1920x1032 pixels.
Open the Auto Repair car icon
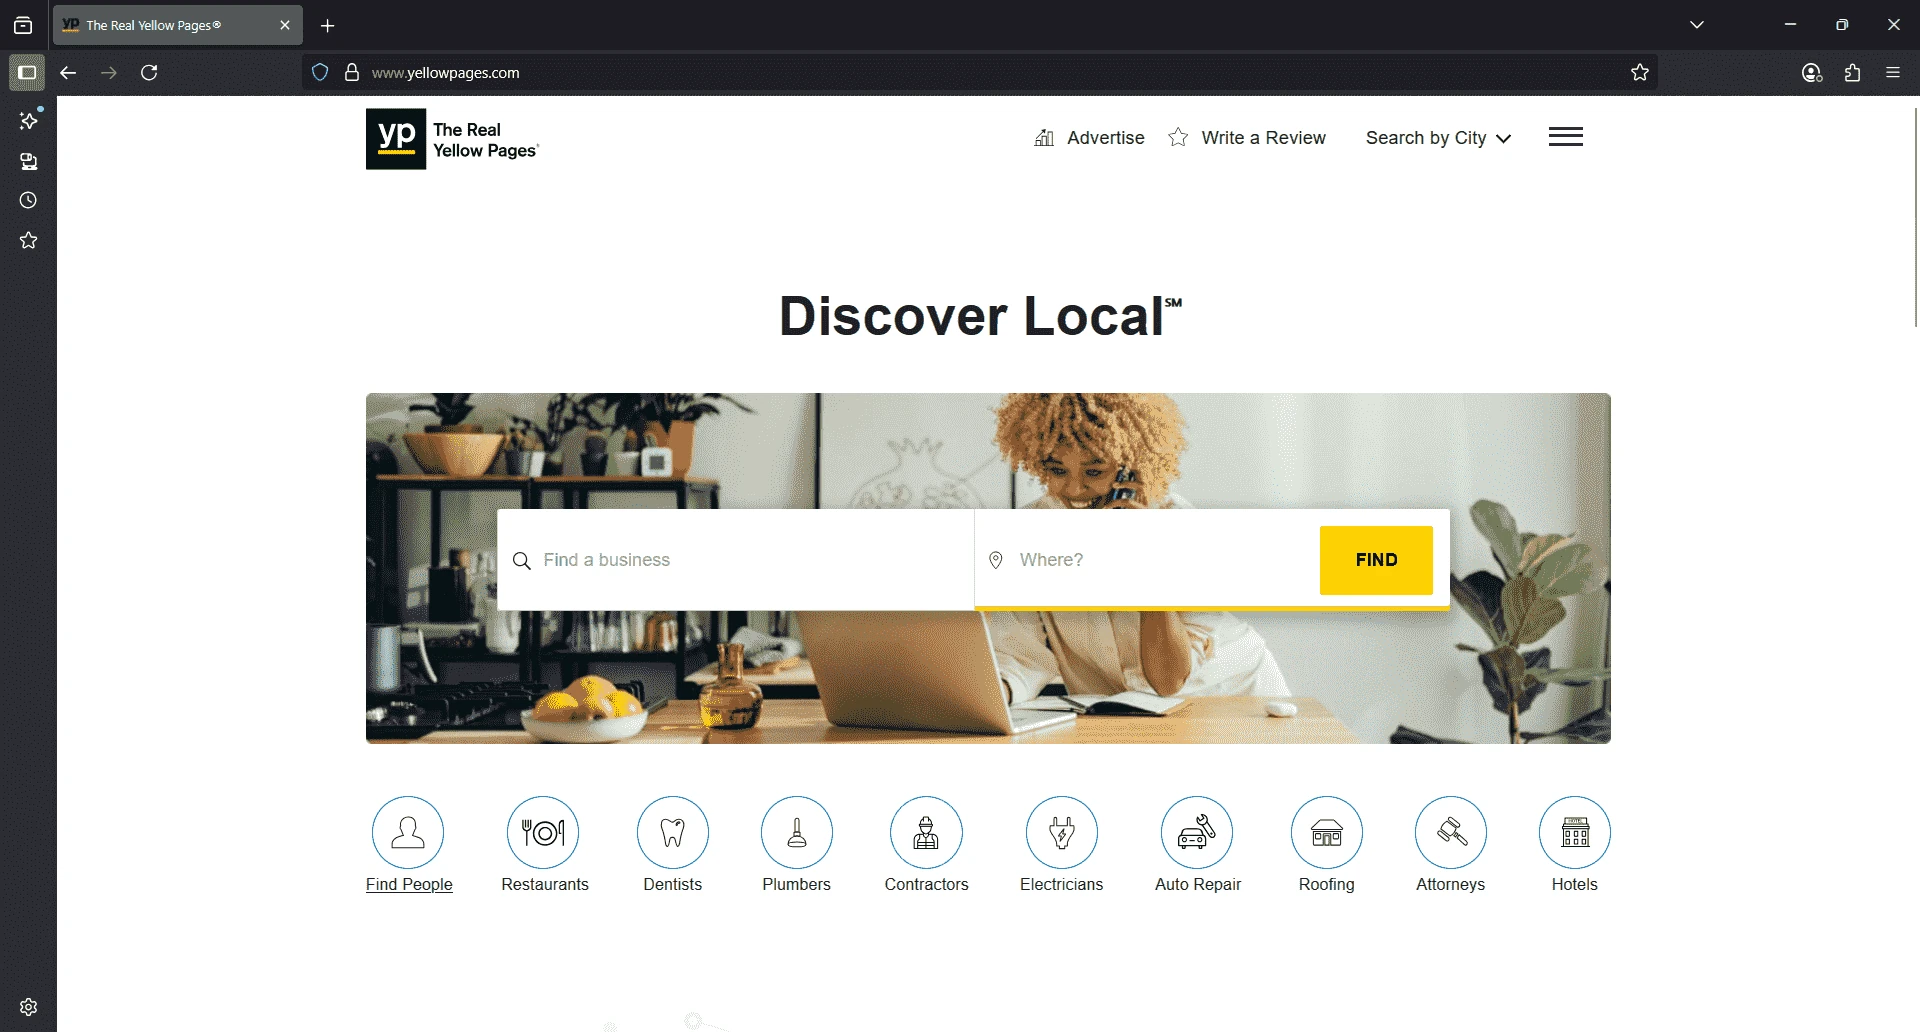point(1196,832)
